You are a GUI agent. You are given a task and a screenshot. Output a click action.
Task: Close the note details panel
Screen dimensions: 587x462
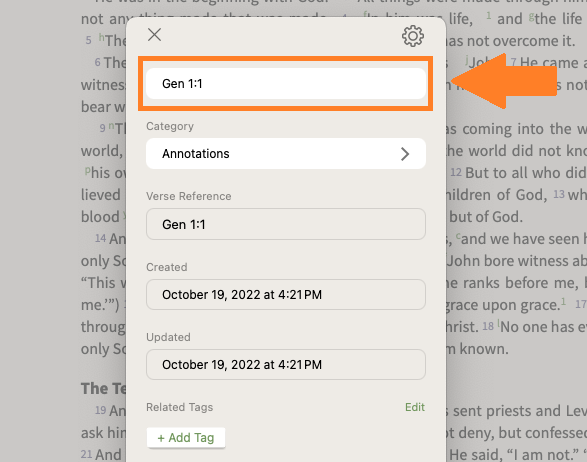click(x=154, y=35)
